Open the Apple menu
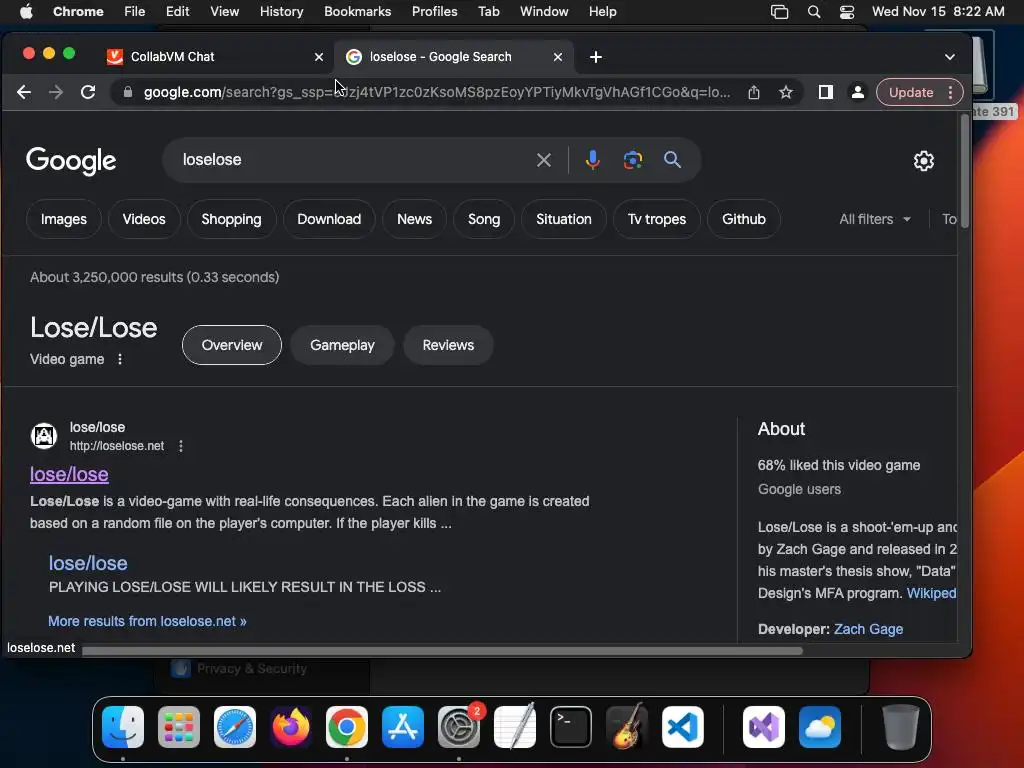Screen dimensions: 1024x768 coord(26,12)
